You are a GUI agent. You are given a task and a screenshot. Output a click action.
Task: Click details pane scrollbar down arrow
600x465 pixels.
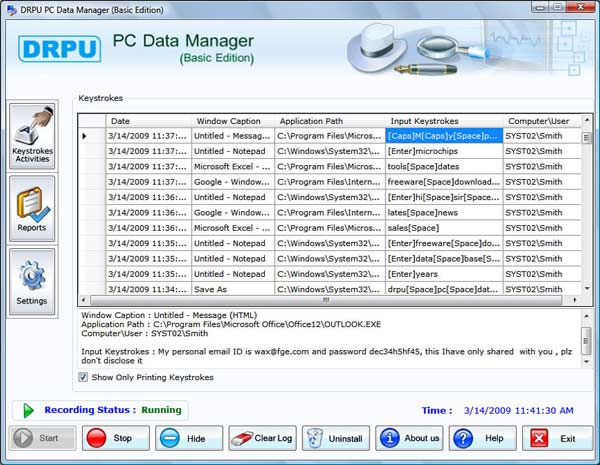point(586,361)
